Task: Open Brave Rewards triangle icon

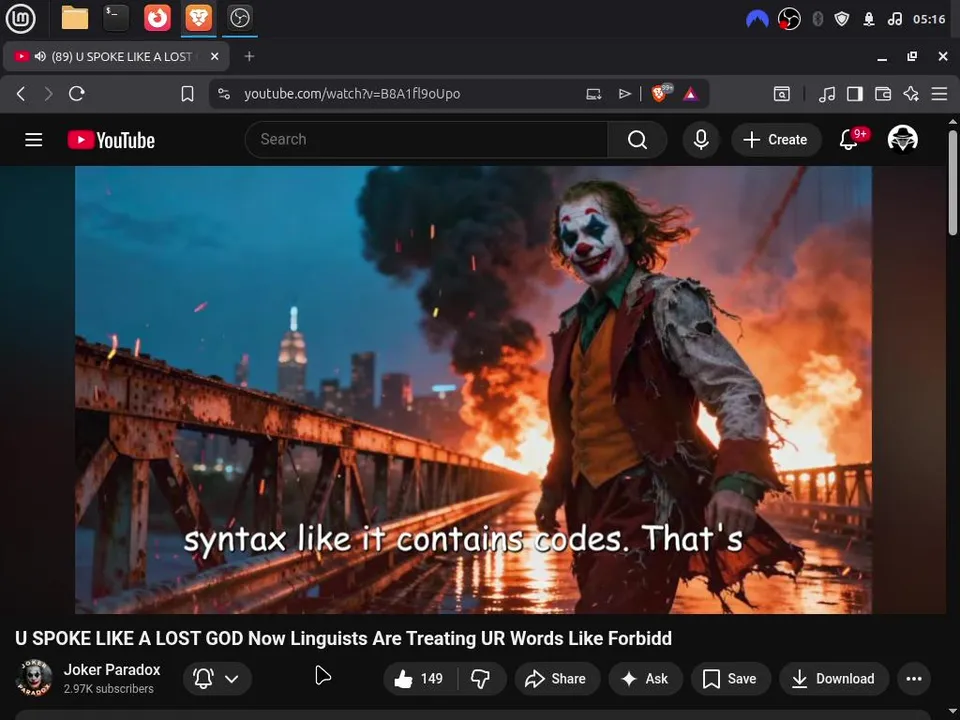Action: 691,94
